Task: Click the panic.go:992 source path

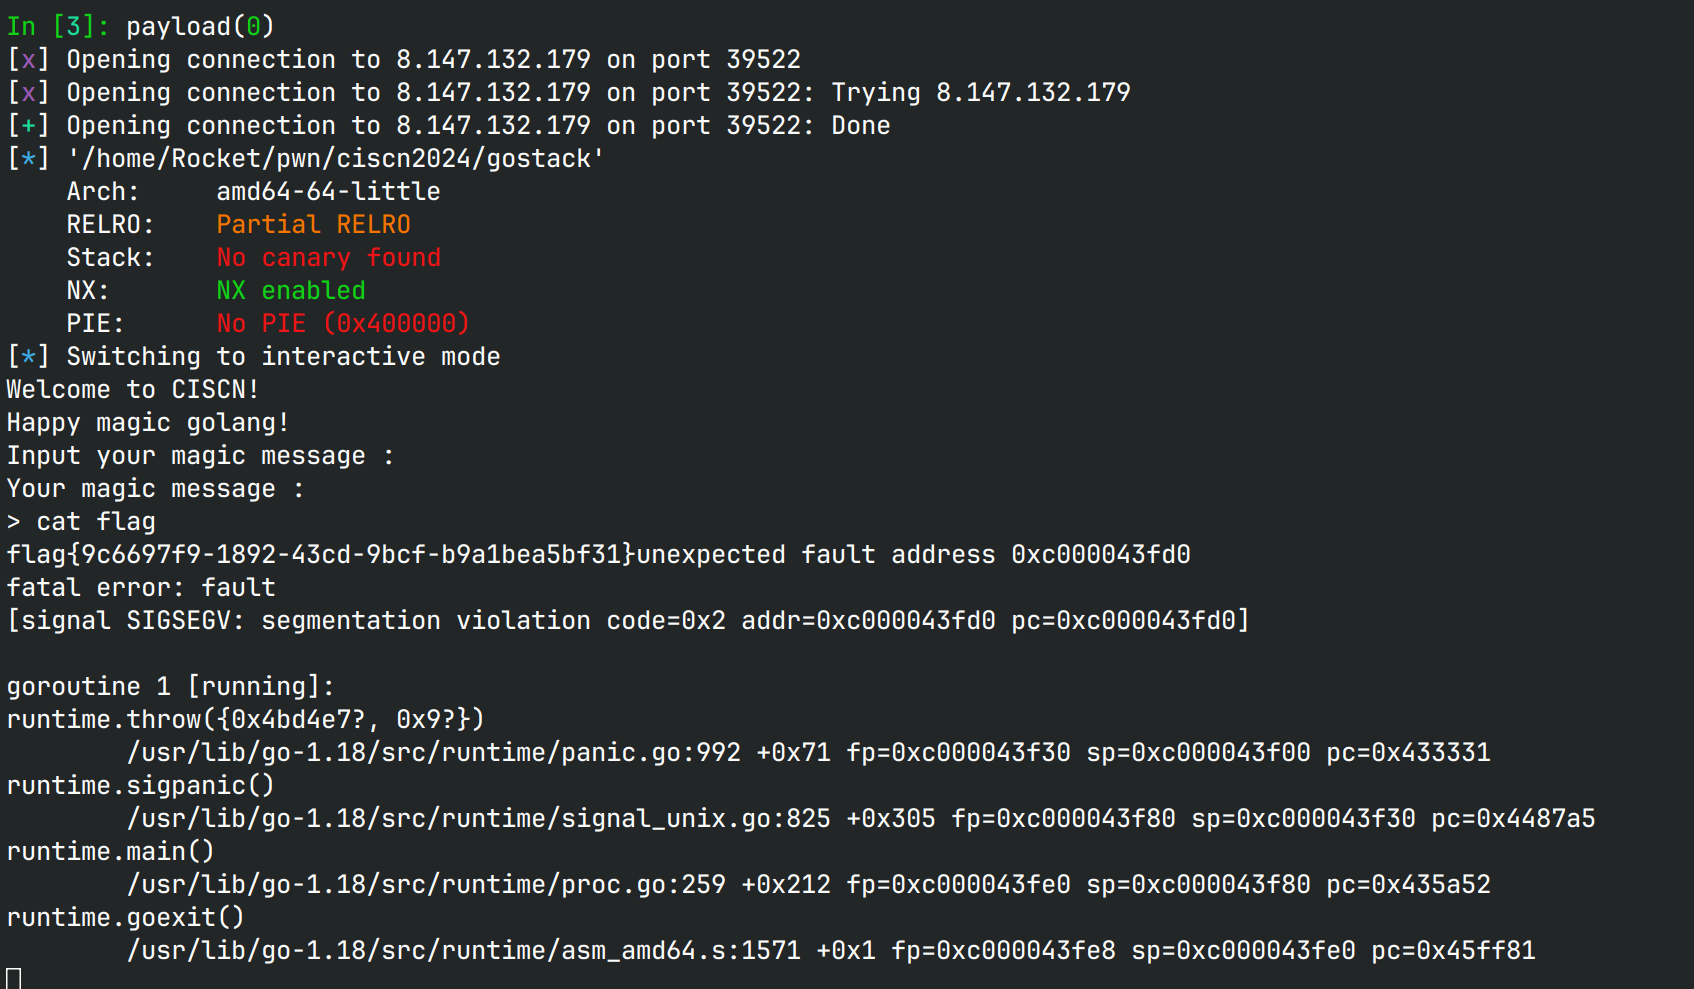Action: click(x=434, y=753)
